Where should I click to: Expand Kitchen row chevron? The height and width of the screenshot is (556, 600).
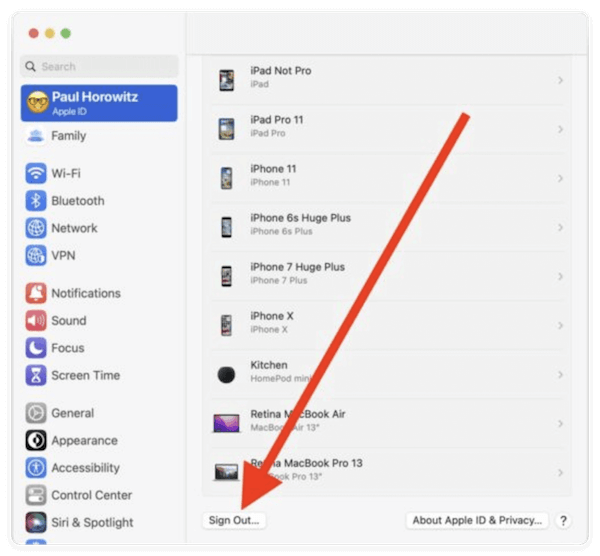(560, 374)
